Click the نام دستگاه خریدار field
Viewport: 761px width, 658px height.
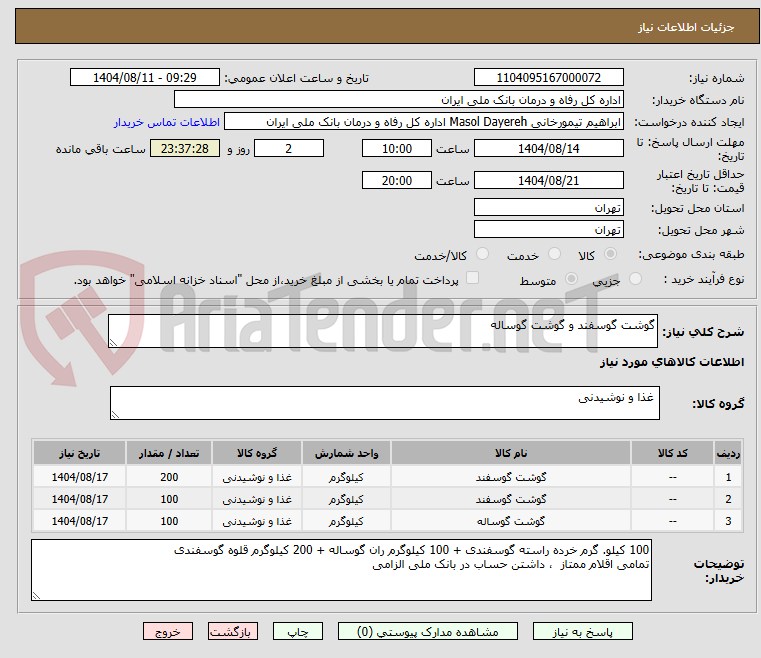(398, 100)
